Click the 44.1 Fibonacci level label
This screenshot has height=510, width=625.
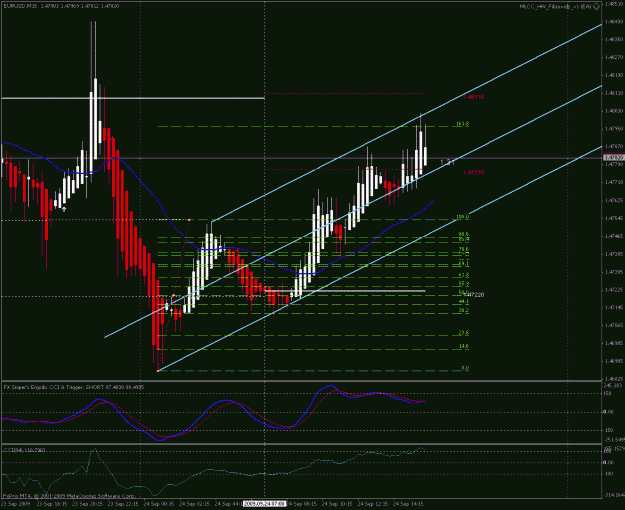pyautogui.click(x=464, y=302)
